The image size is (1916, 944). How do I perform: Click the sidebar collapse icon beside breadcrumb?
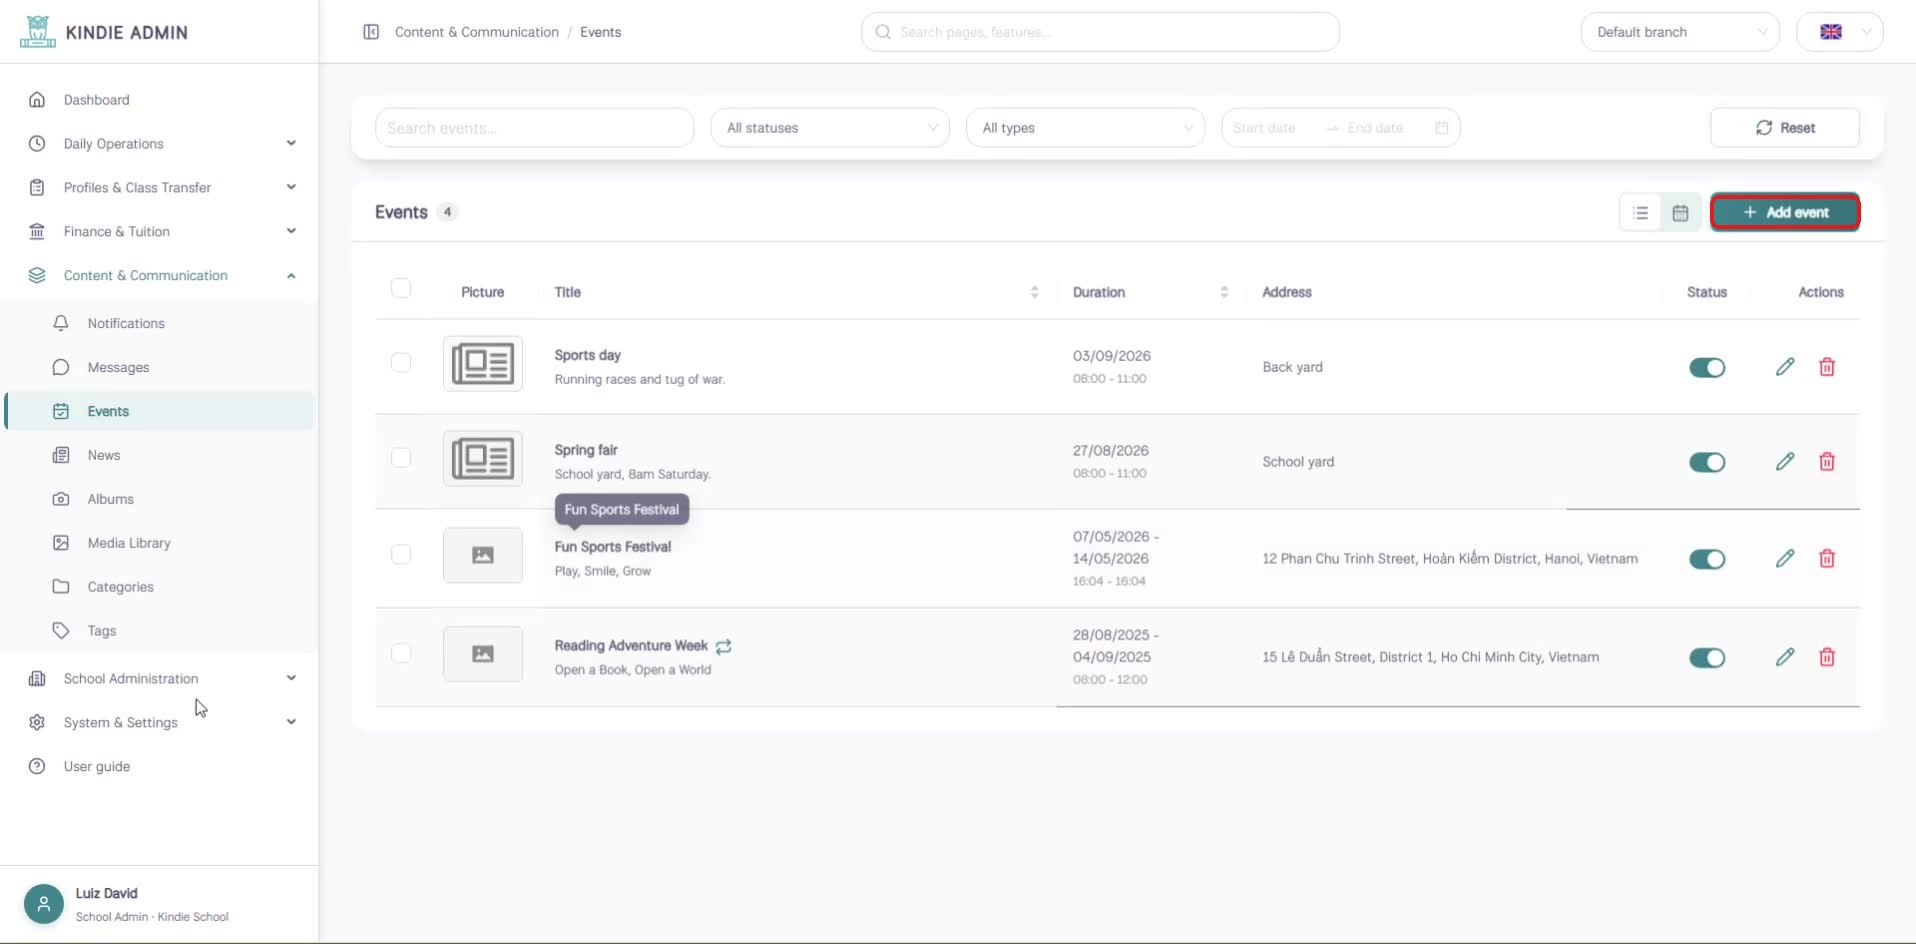point(371,32)
